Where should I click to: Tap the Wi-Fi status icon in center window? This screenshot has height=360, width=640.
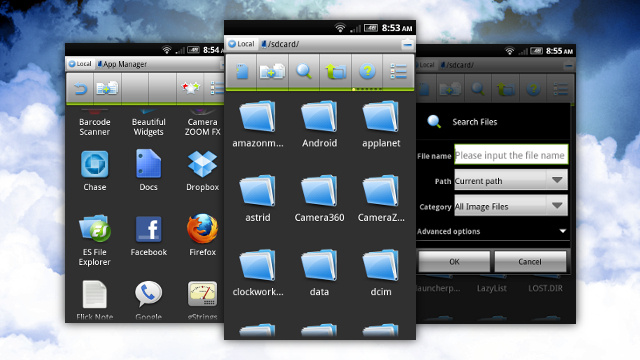point(340,28)
